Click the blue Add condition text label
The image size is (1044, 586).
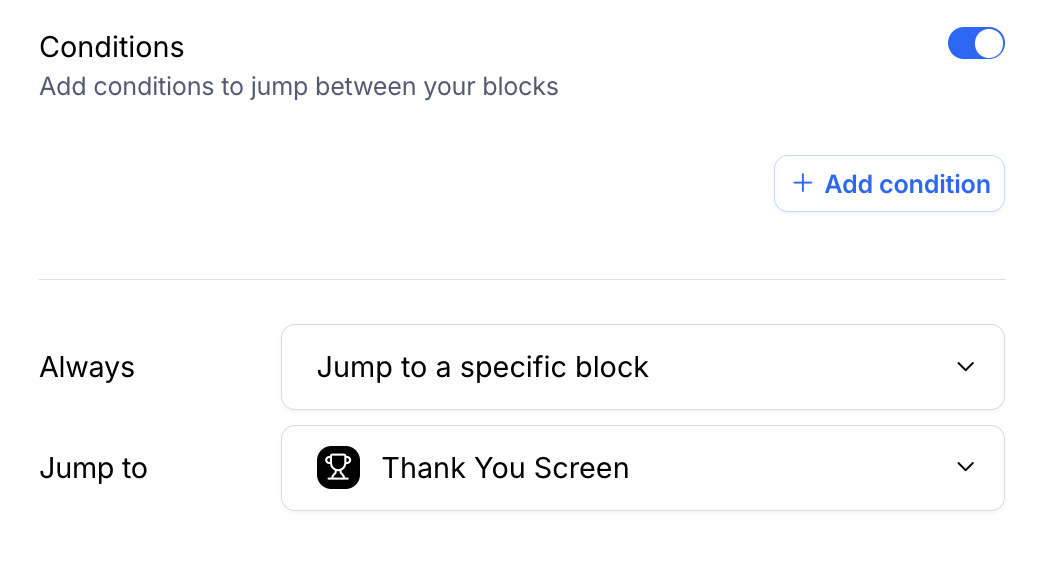tap(907, 184)
